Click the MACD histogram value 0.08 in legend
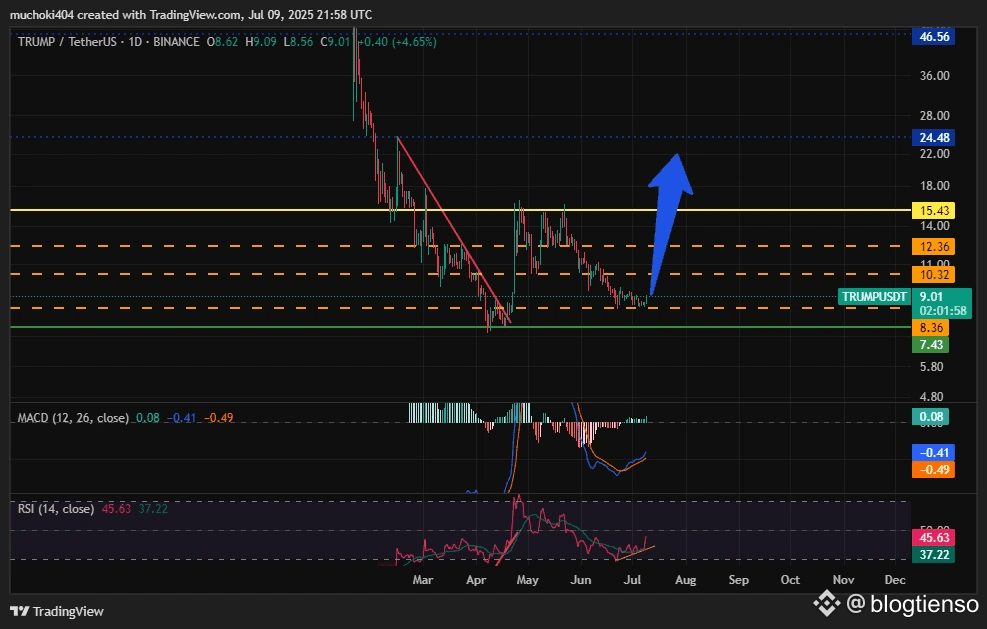Screen dimensions: 987x629 tap(148, 417)
